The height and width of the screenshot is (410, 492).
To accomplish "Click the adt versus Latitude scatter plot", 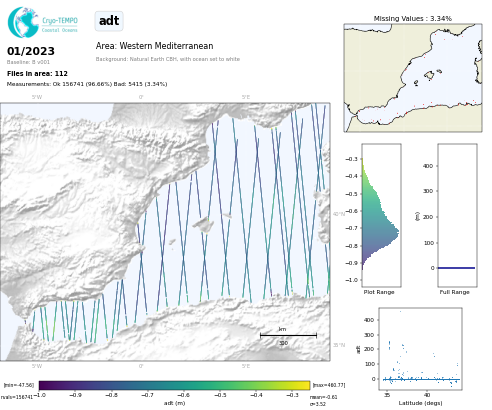I will click(x=420, y=349).
